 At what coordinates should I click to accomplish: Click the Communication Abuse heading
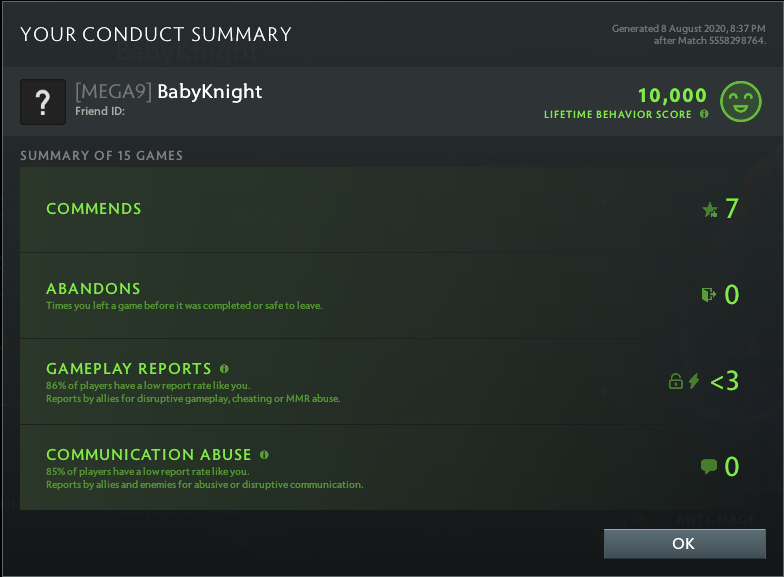coord(148,454)
